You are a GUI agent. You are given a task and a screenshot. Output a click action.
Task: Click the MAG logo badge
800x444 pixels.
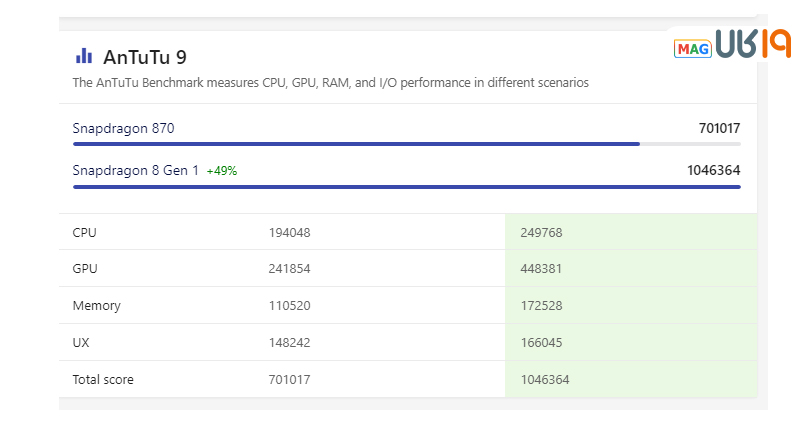coord(692,48)
